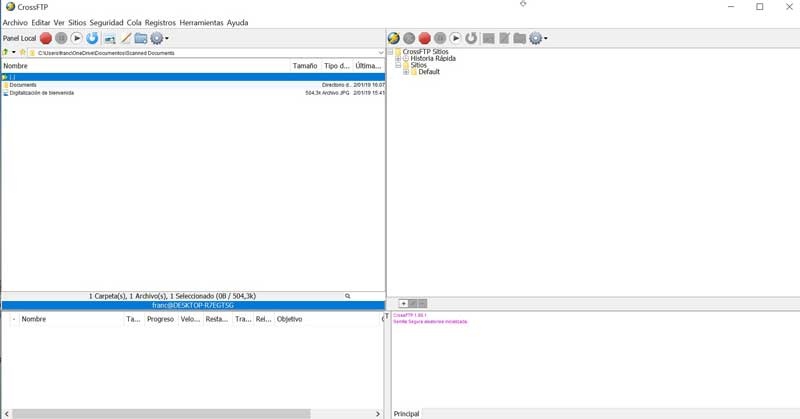Expand the Historia Rápida tree node

point(398,59)
